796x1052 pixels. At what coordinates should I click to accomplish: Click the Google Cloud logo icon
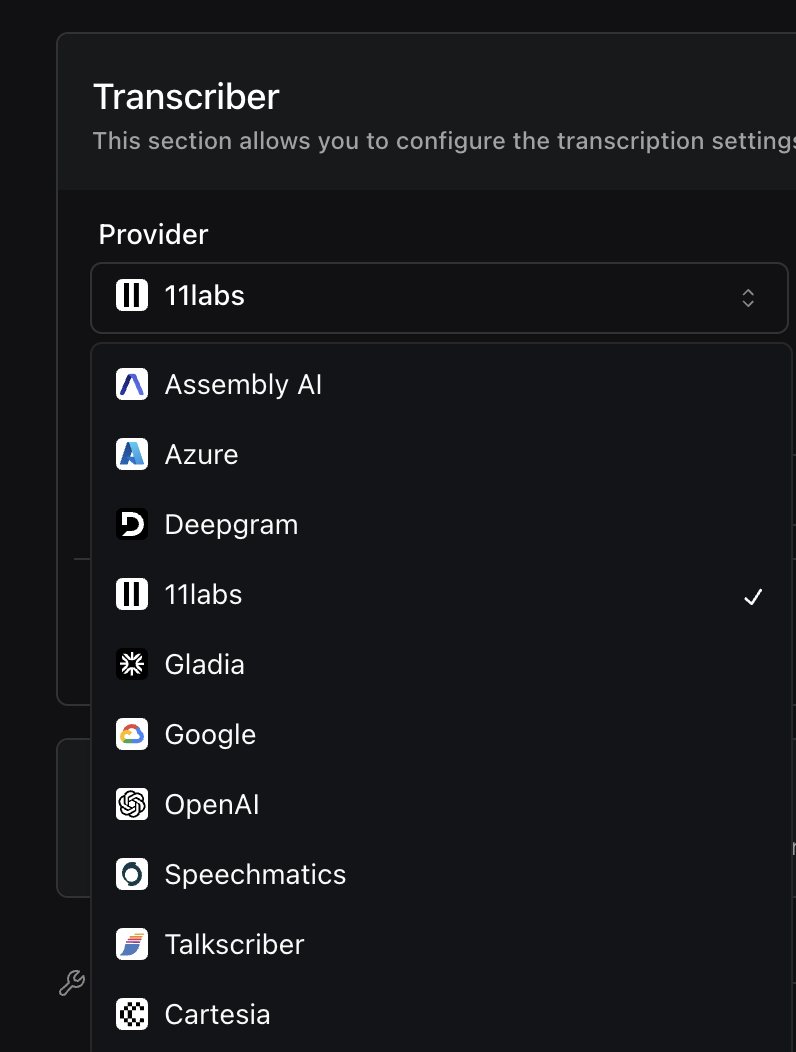click(x=132, y=735)
